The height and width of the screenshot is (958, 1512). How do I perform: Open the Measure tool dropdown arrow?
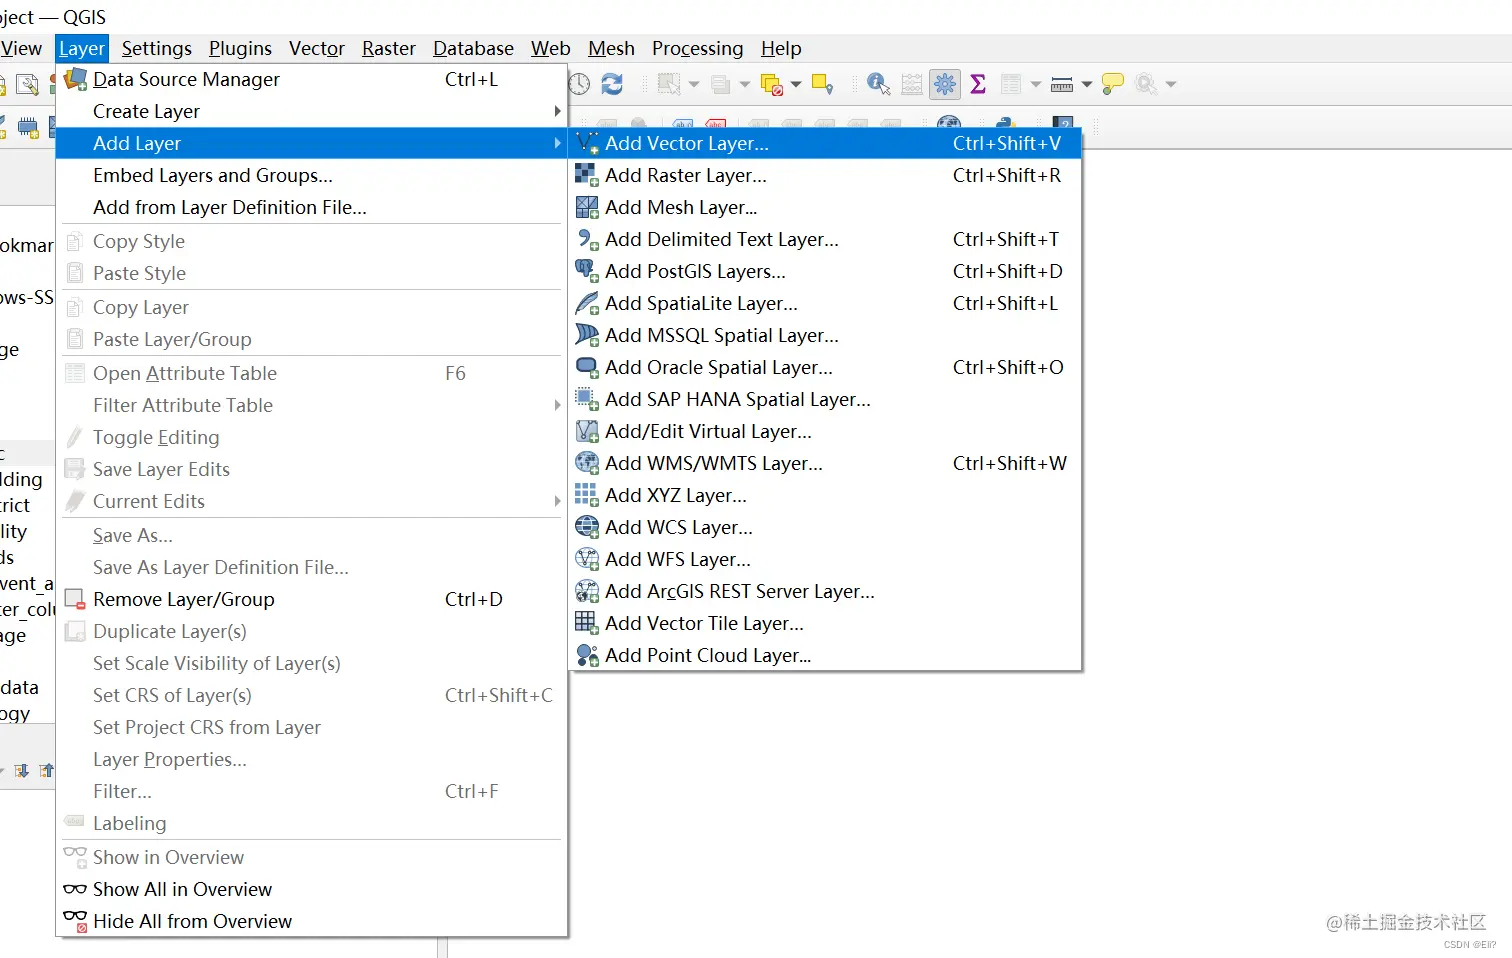click(1087, 85)
